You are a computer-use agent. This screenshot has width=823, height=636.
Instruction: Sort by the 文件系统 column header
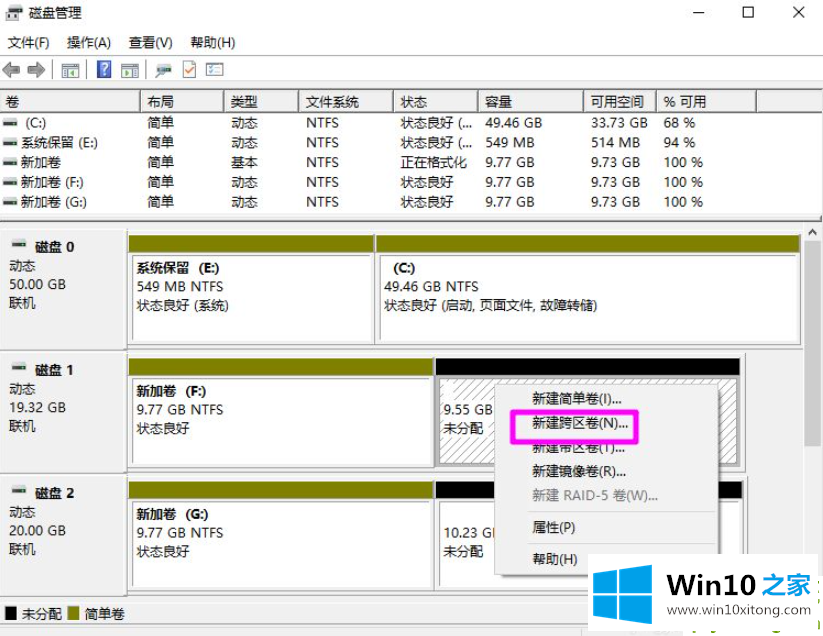pos(346,101)
